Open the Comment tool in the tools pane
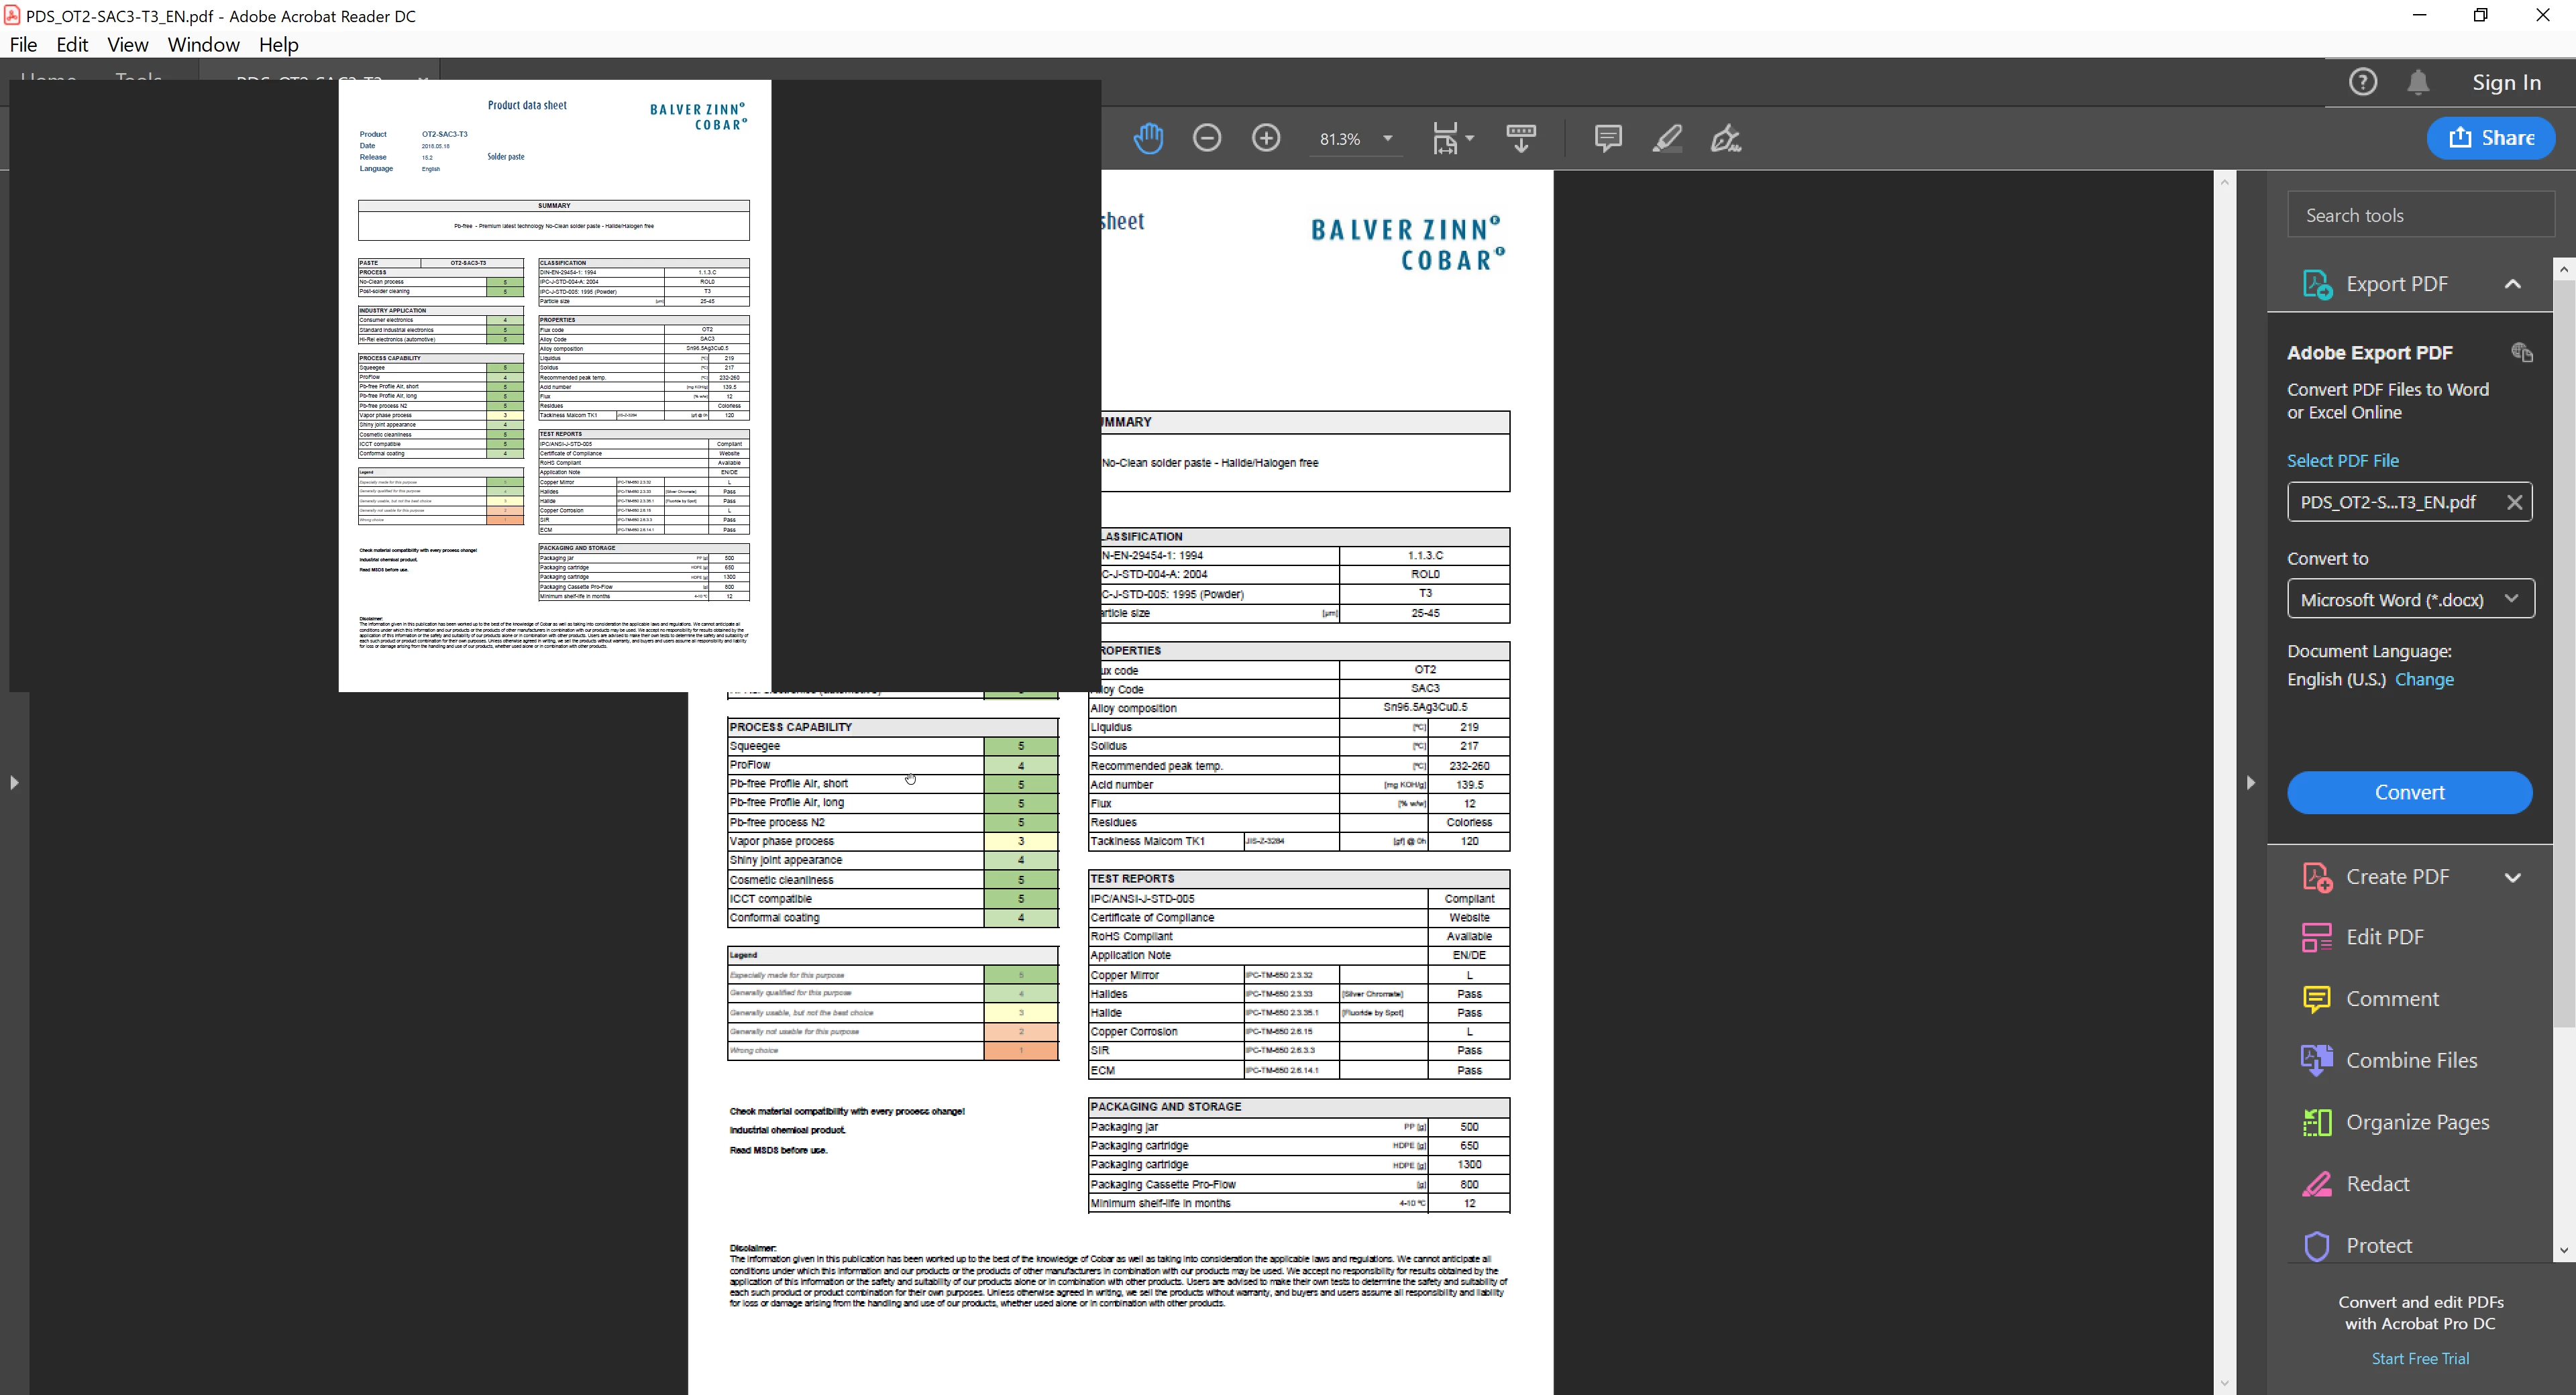 2391,998
